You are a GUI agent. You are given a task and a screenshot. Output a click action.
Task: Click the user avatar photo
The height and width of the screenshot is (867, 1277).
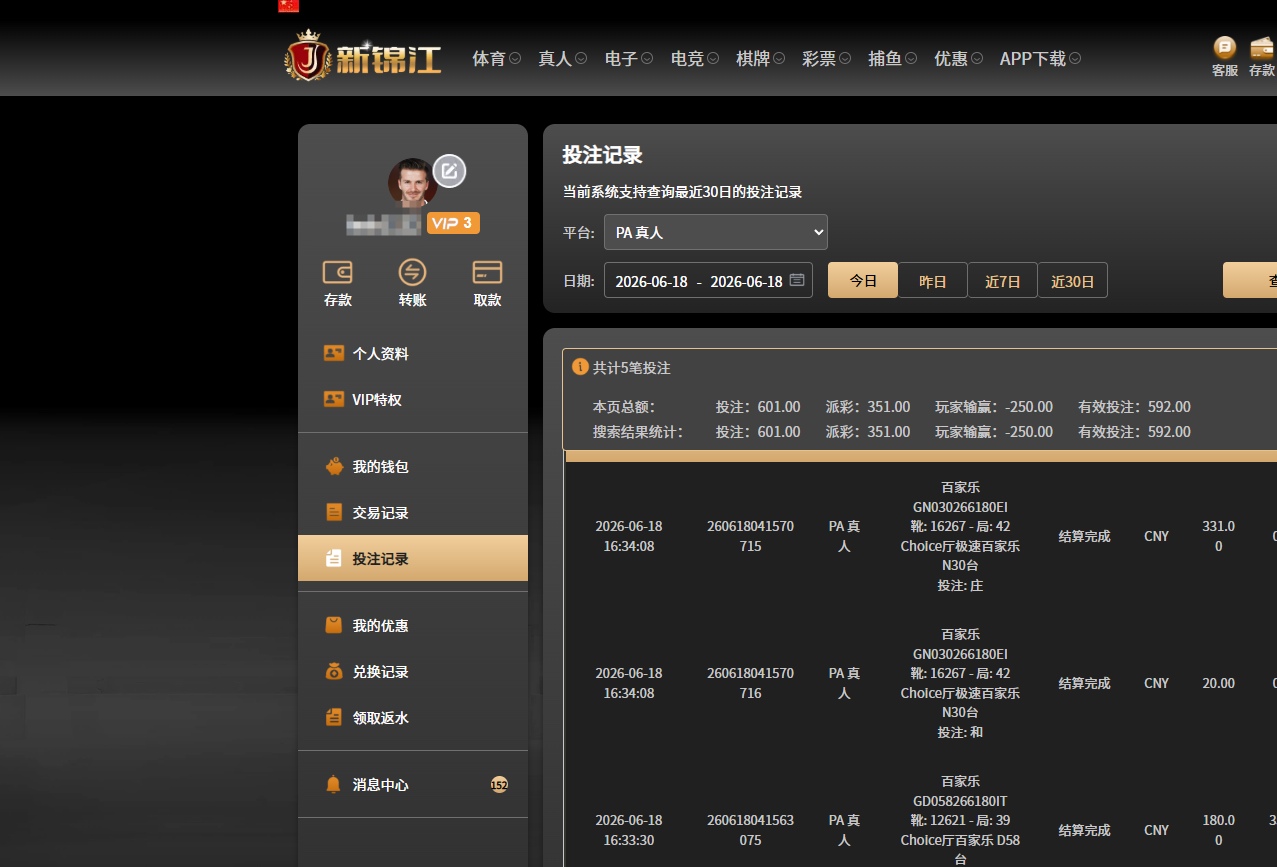tap(412, 183)
